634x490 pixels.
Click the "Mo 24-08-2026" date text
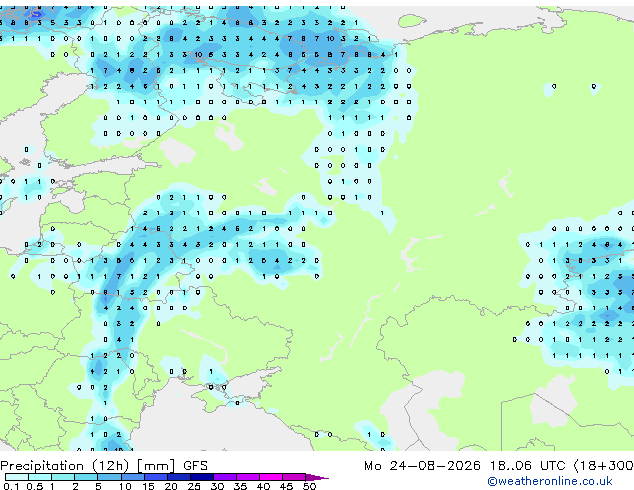pyautogui.click(x=422, y=466)
